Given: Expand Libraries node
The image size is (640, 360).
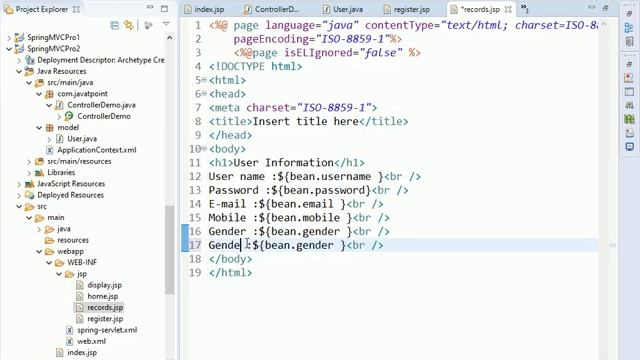Looking at the screenshot, I should 29,173.
